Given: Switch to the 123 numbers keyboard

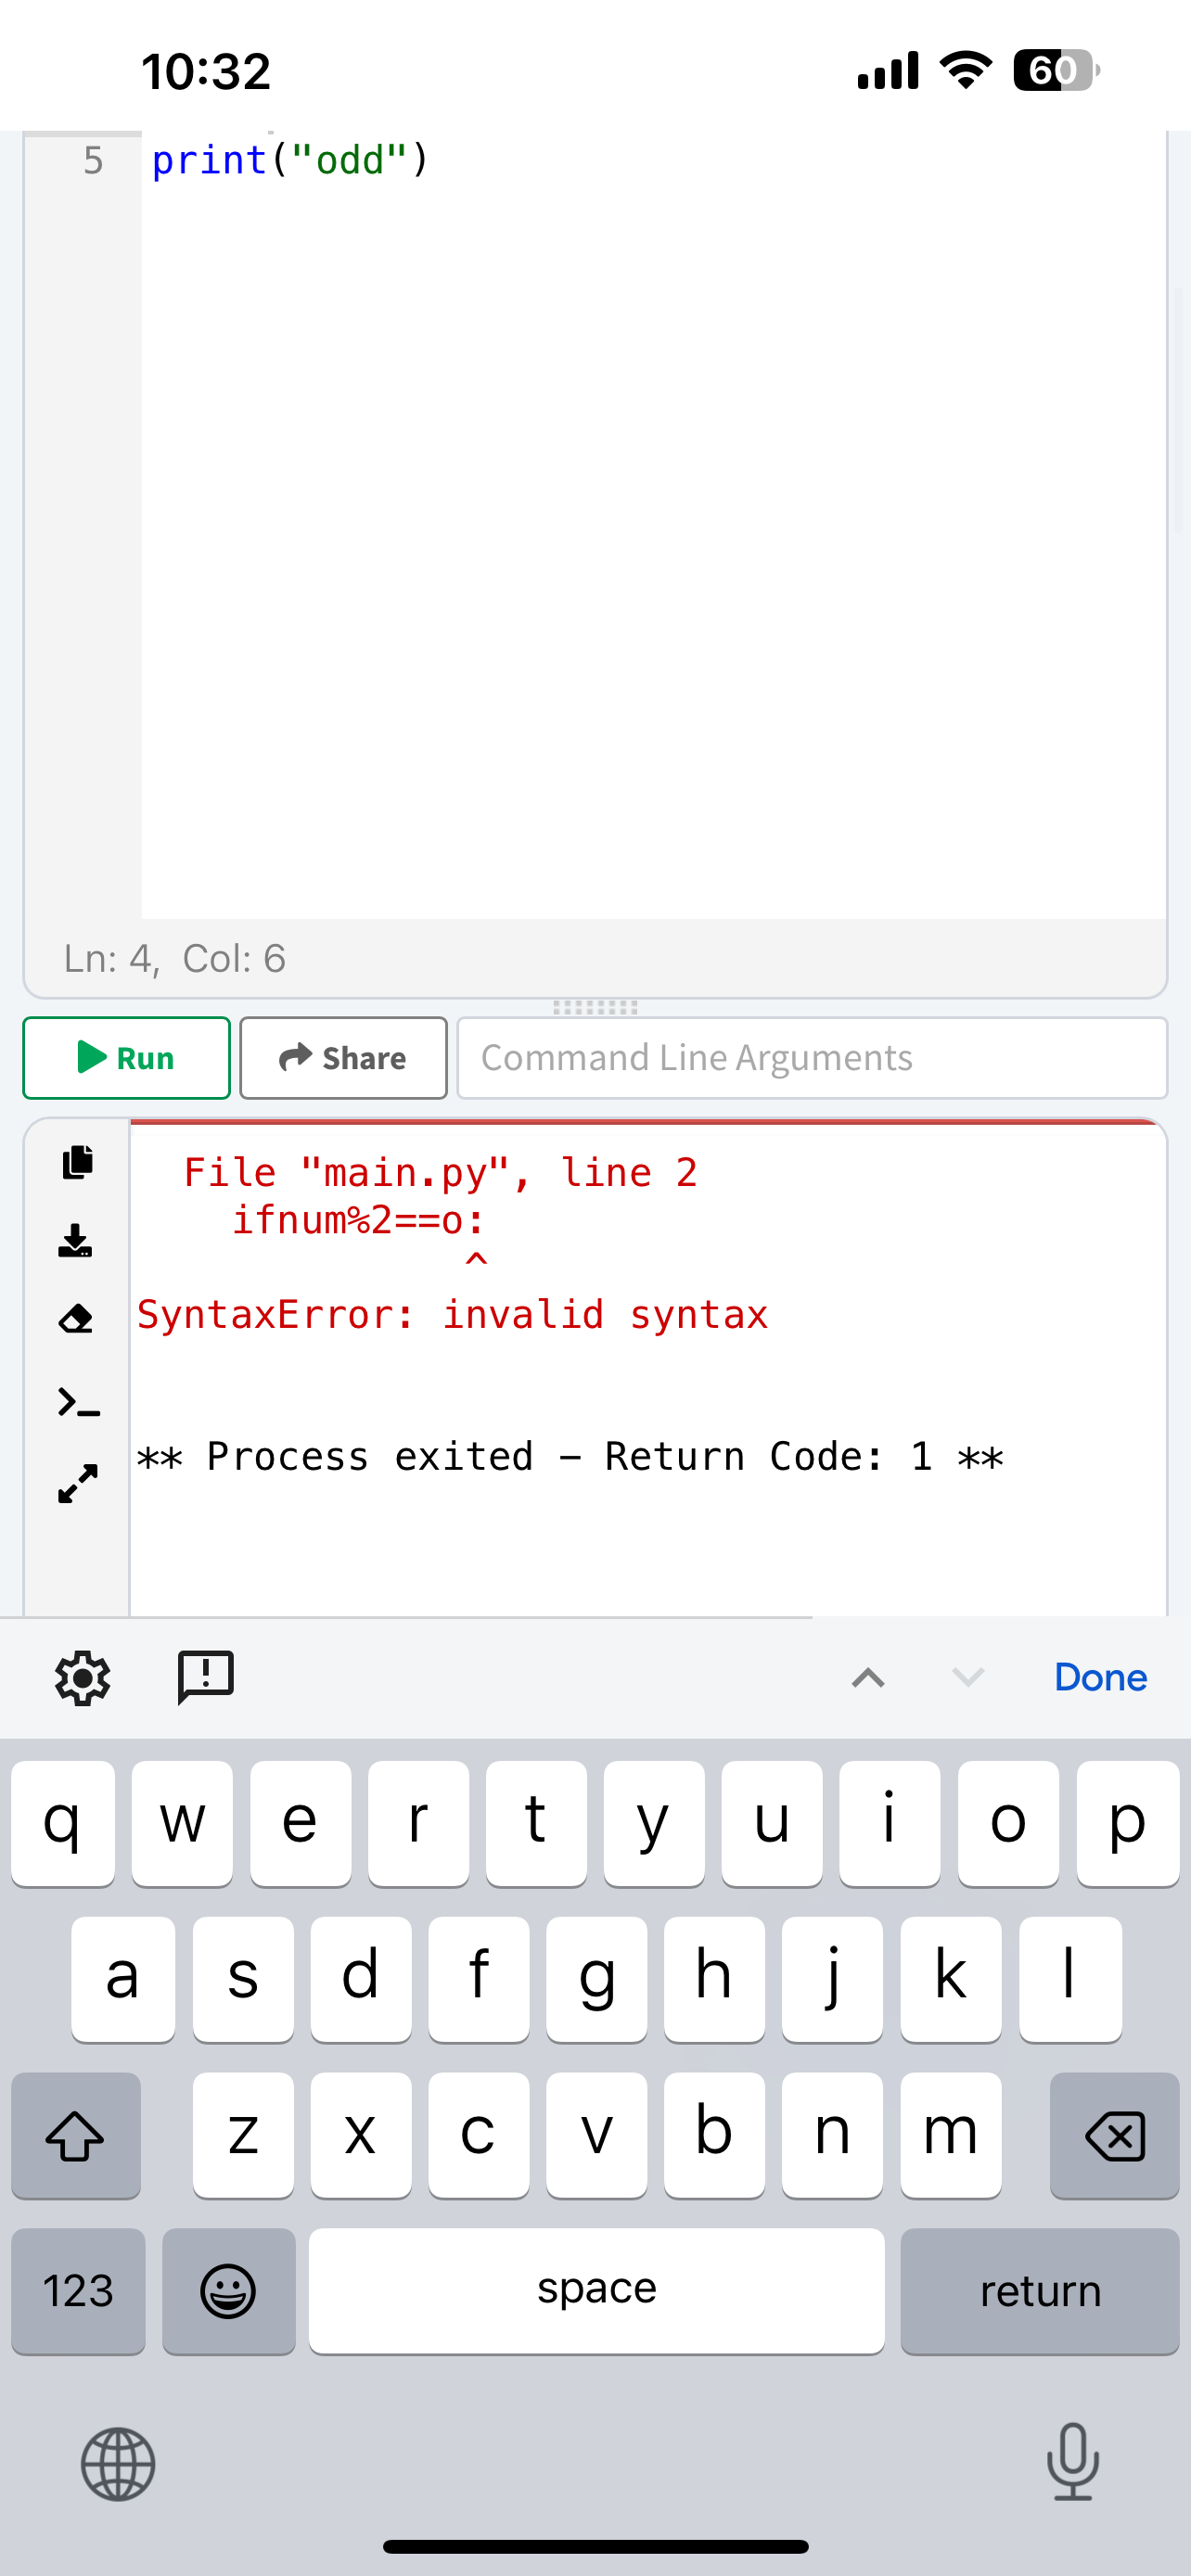Looking at the screenshot, I should click(78, 2290).
